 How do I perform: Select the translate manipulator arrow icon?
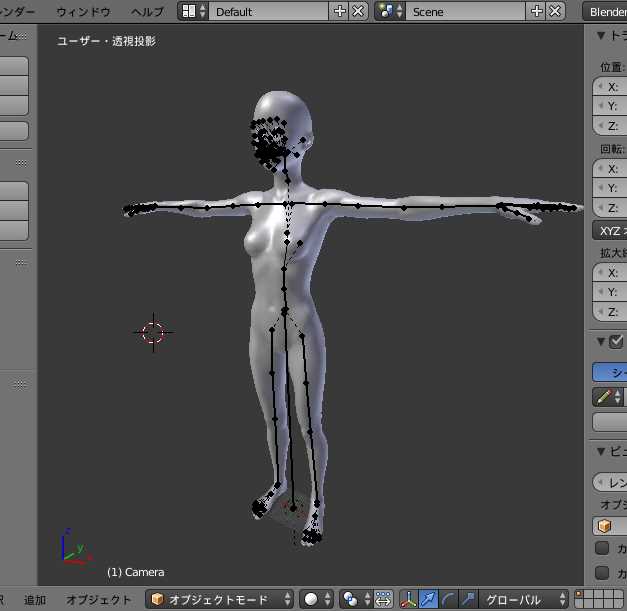(428, 599)
